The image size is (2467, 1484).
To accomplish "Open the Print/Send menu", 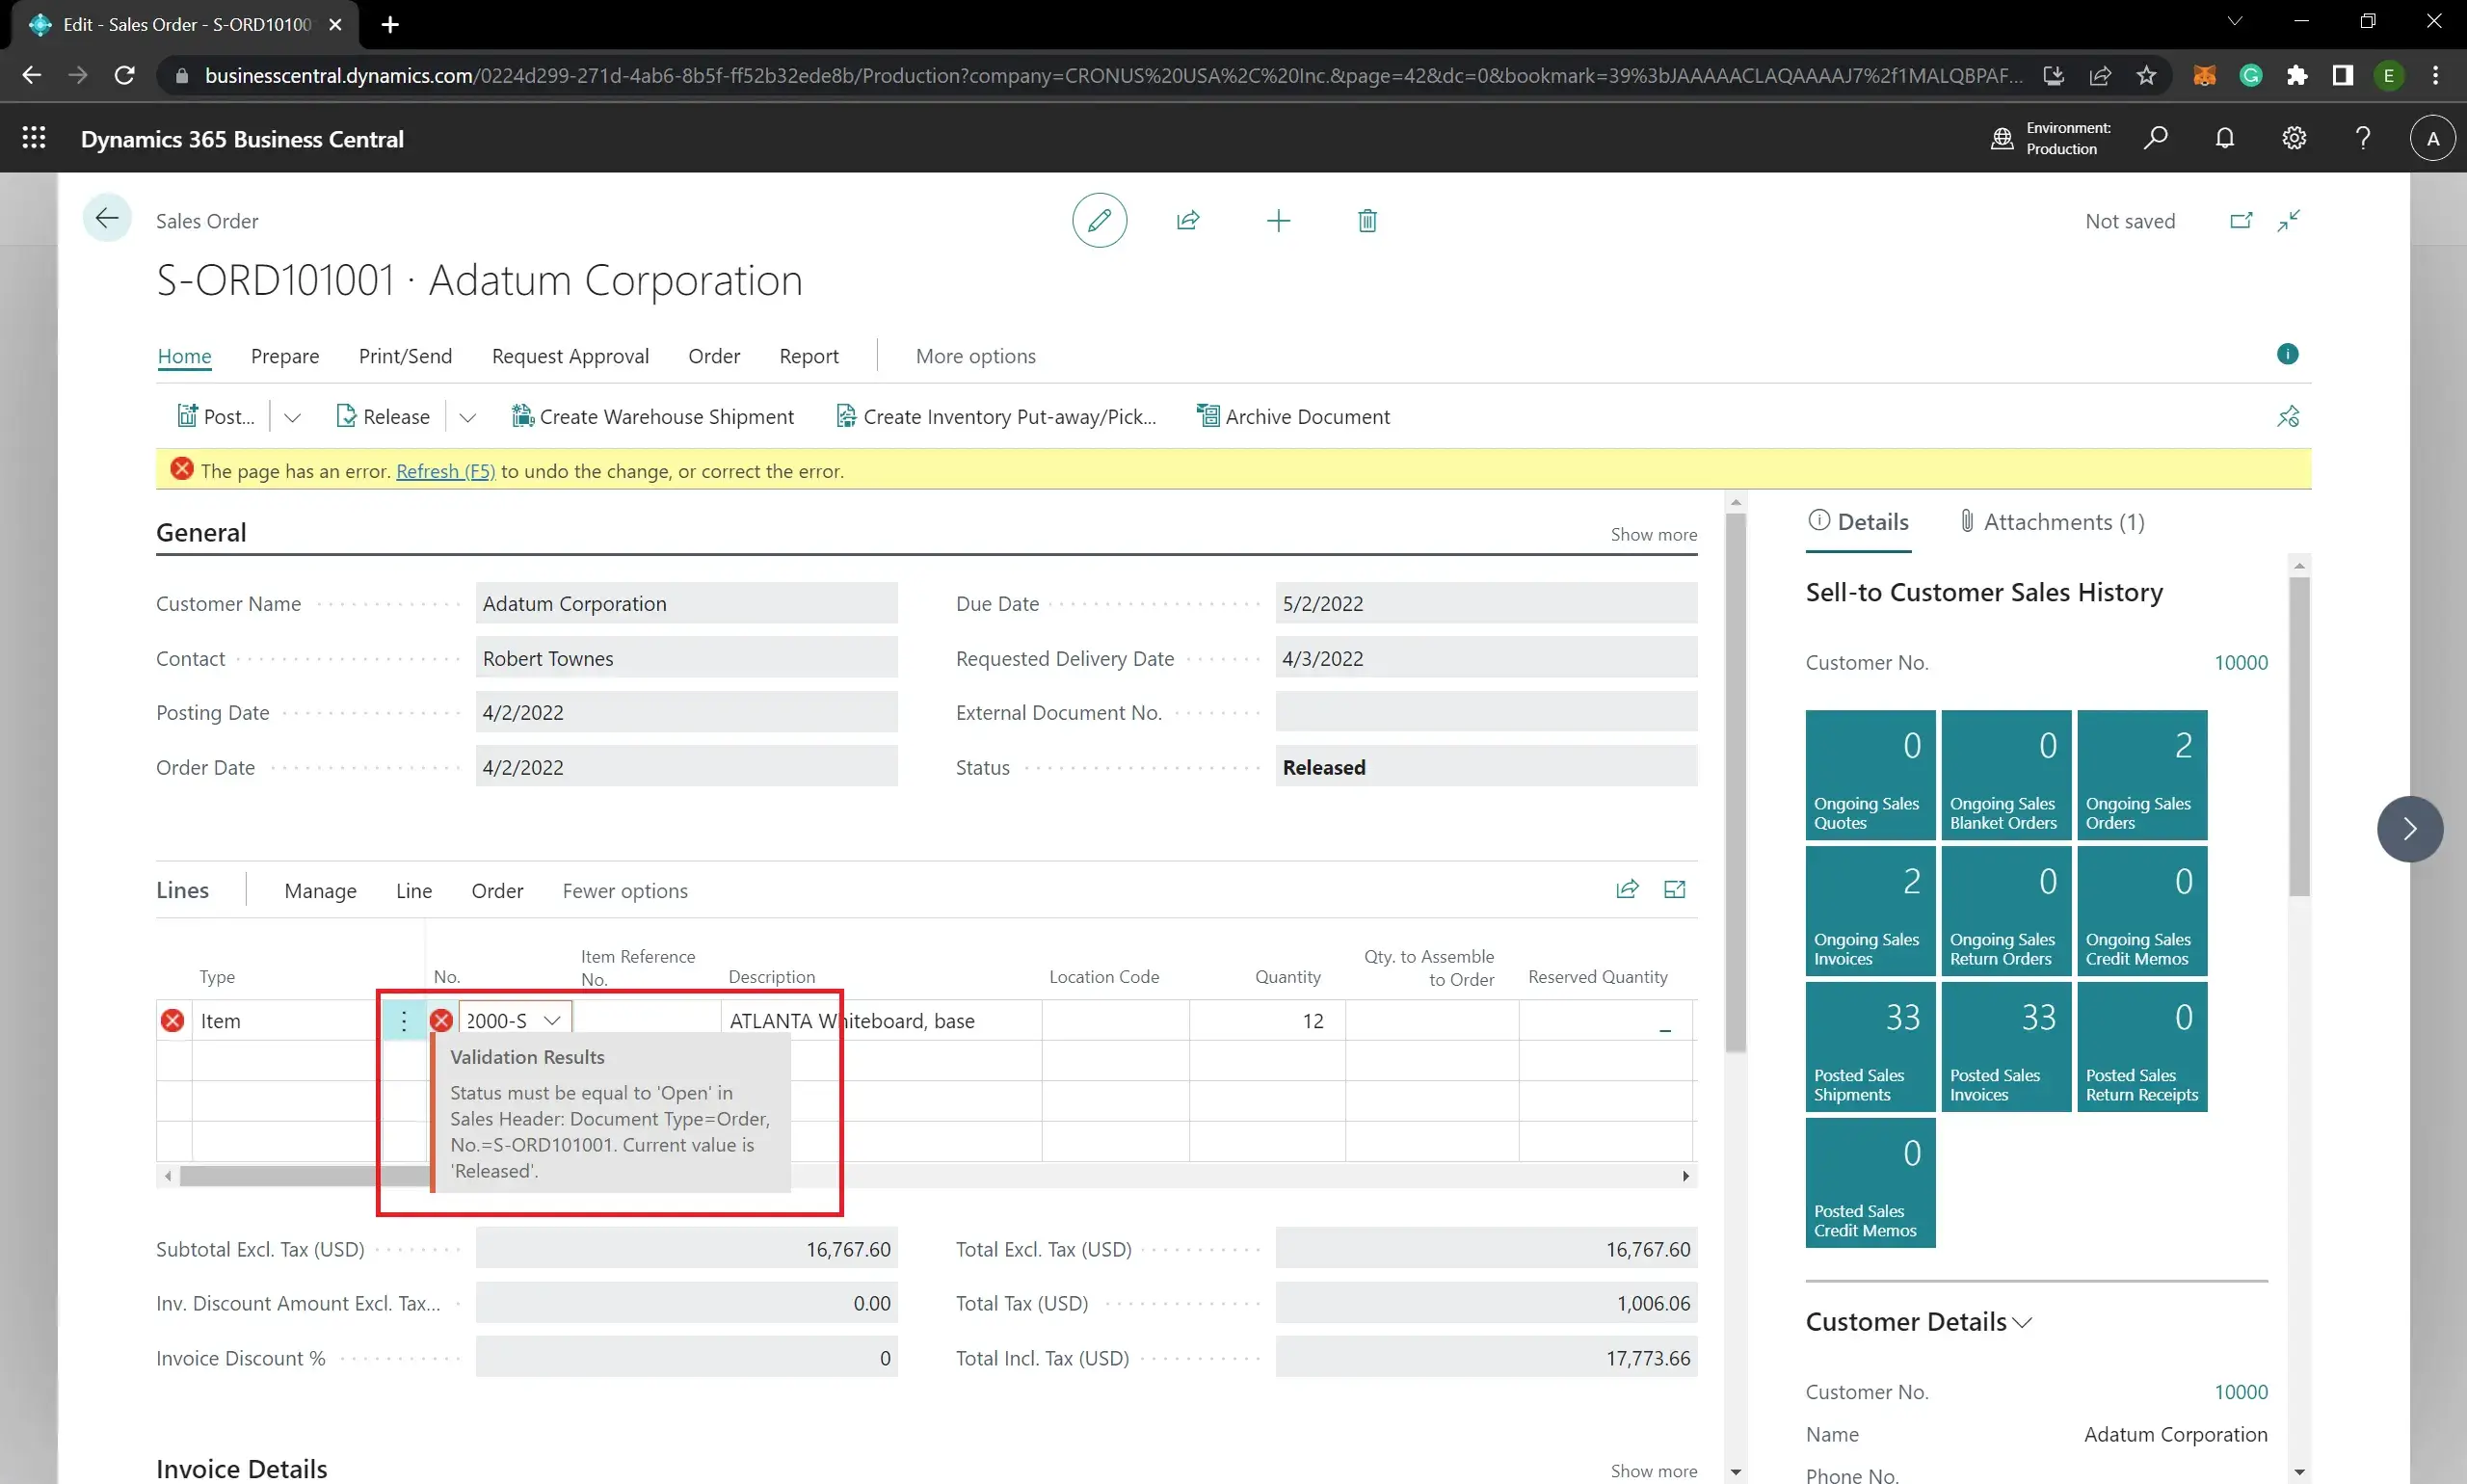I will point(405,356).
